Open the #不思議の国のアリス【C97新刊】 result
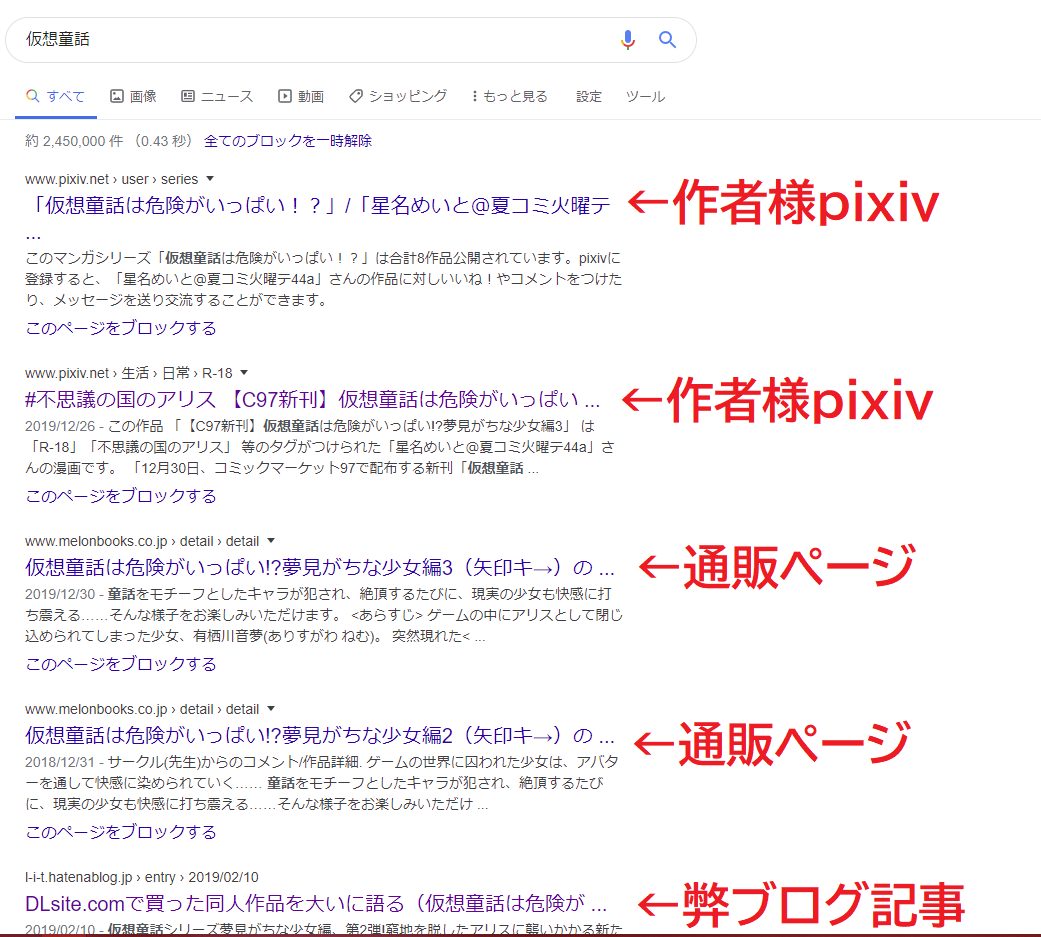This screenshot has height=937, width=1041. [x=313, y=400]
